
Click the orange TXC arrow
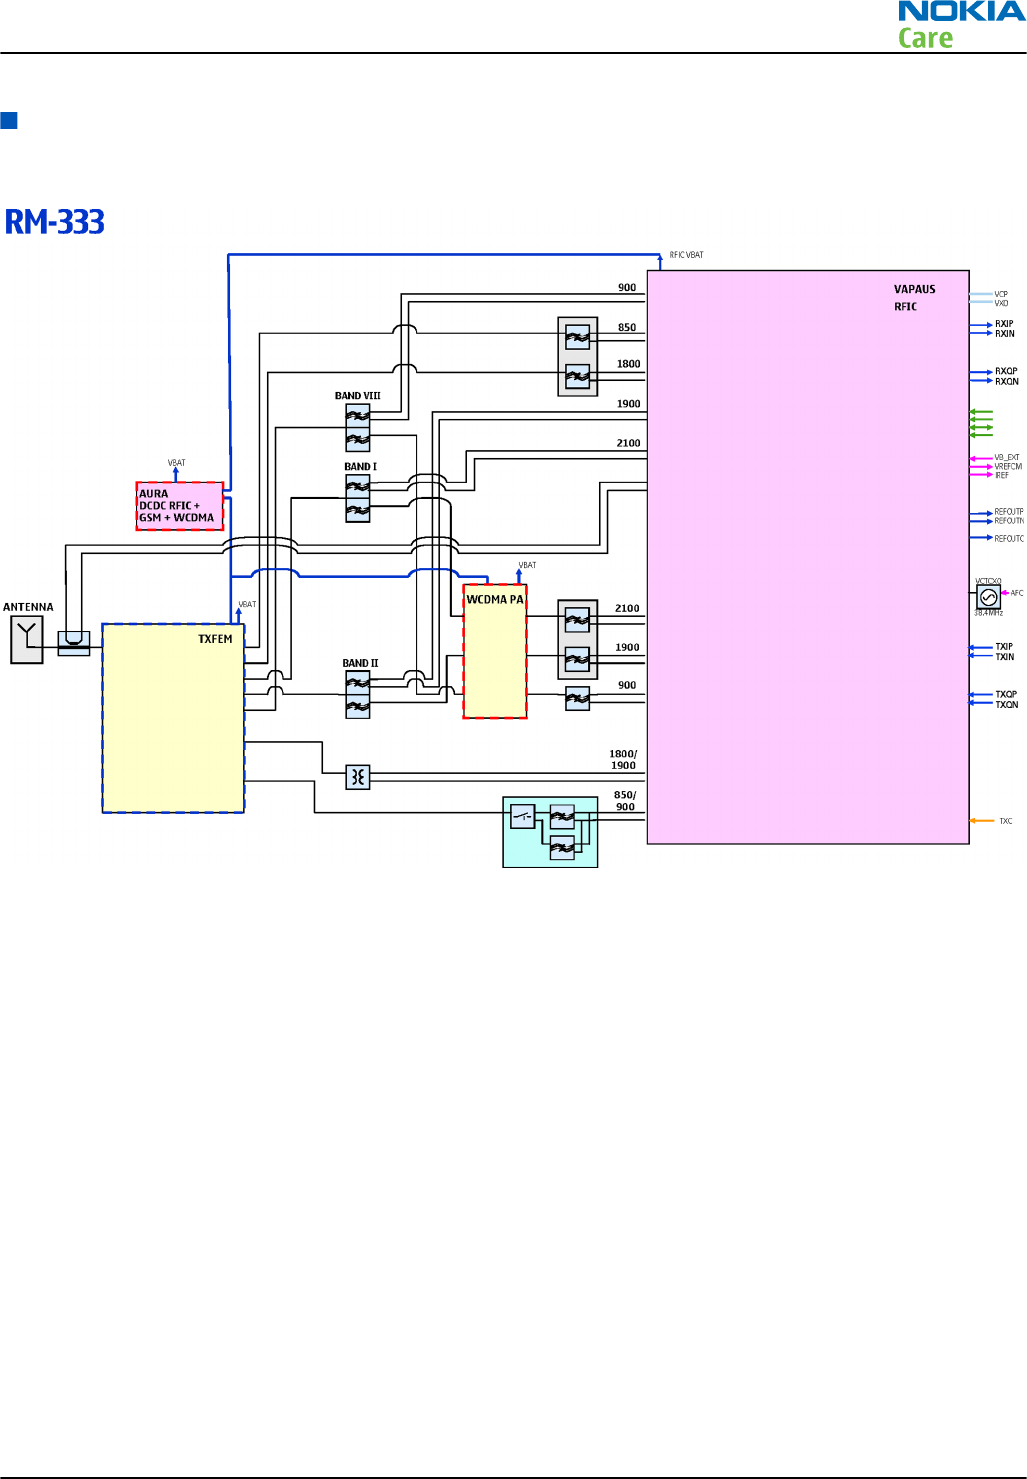point(982,821)
